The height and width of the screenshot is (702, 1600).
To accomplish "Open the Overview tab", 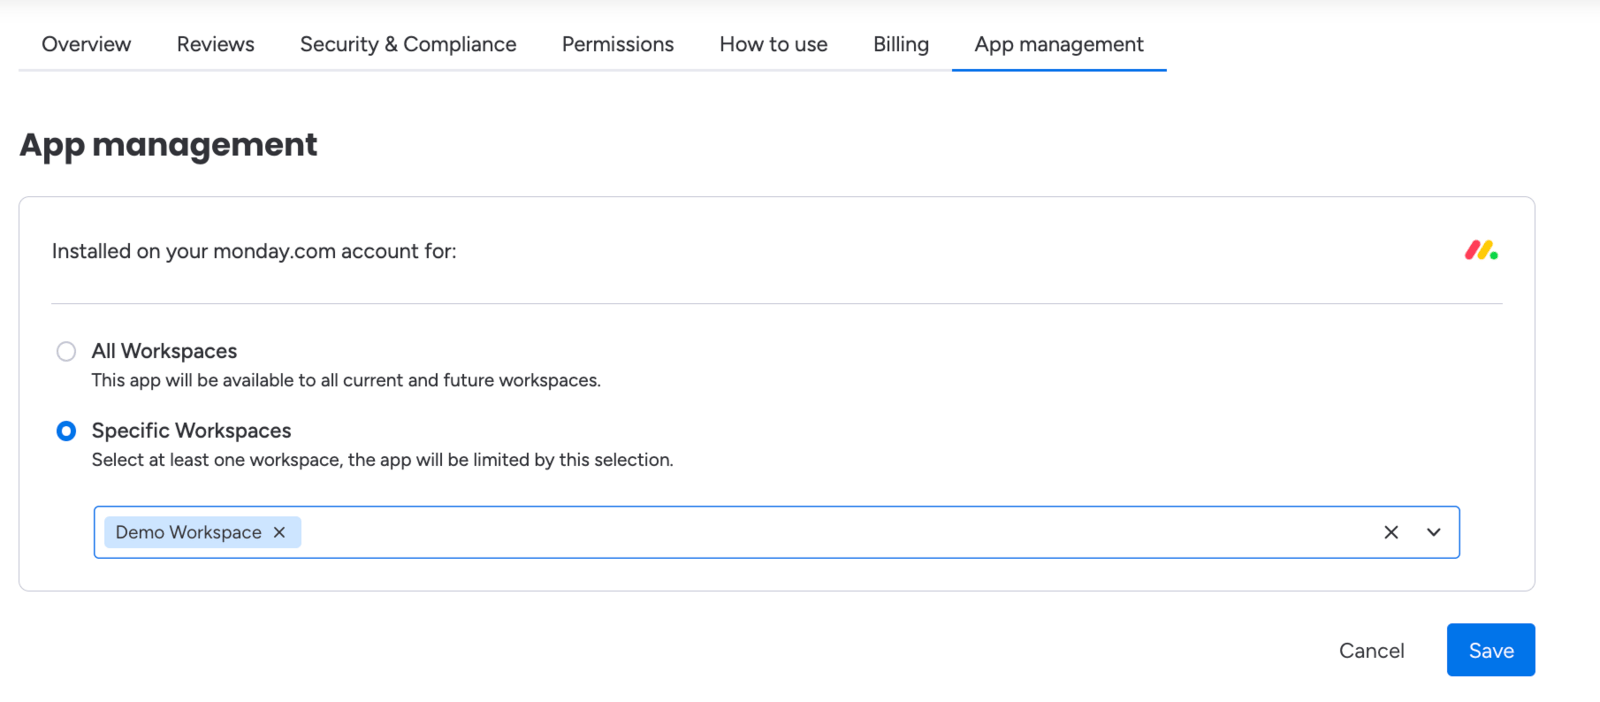I will coord(86,44).
